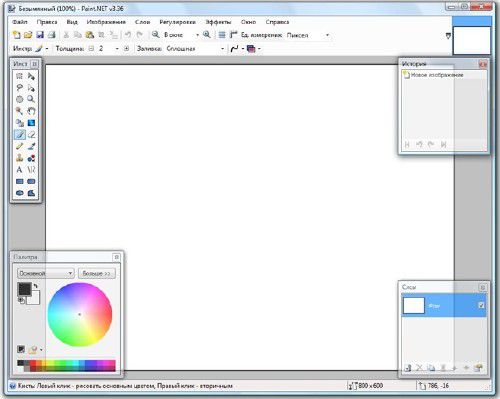Select the Line/Curve tool
This screenshot has height=399, width=500.
[x=31, y=169]
